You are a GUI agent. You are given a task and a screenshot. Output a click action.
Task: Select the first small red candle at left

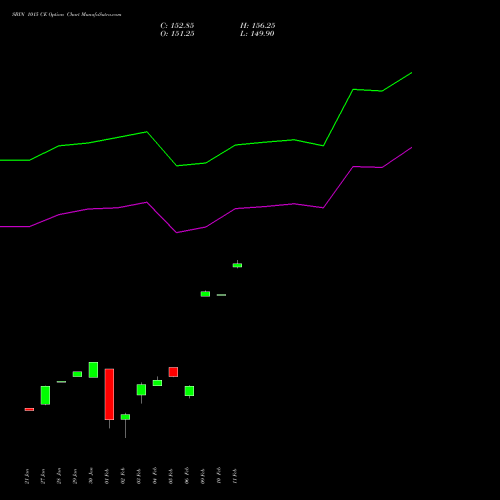29,409
